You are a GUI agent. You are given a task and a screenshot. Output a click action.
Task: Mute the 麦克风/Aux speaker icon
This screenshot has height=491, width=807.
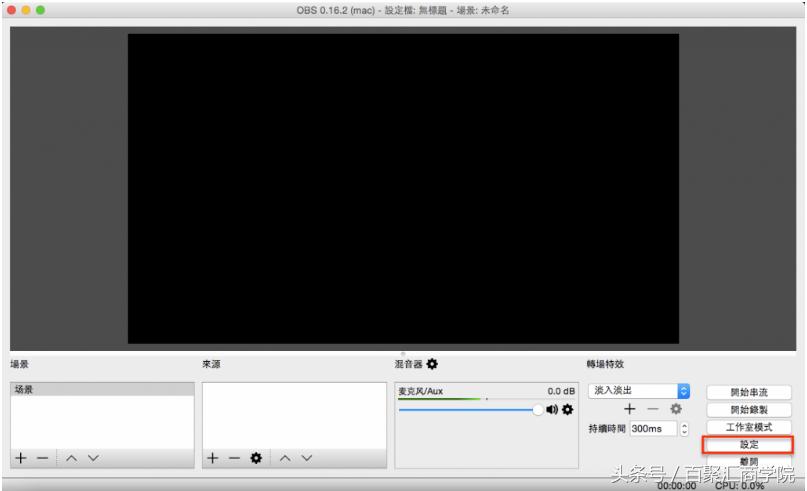click(x=552, y=410)
